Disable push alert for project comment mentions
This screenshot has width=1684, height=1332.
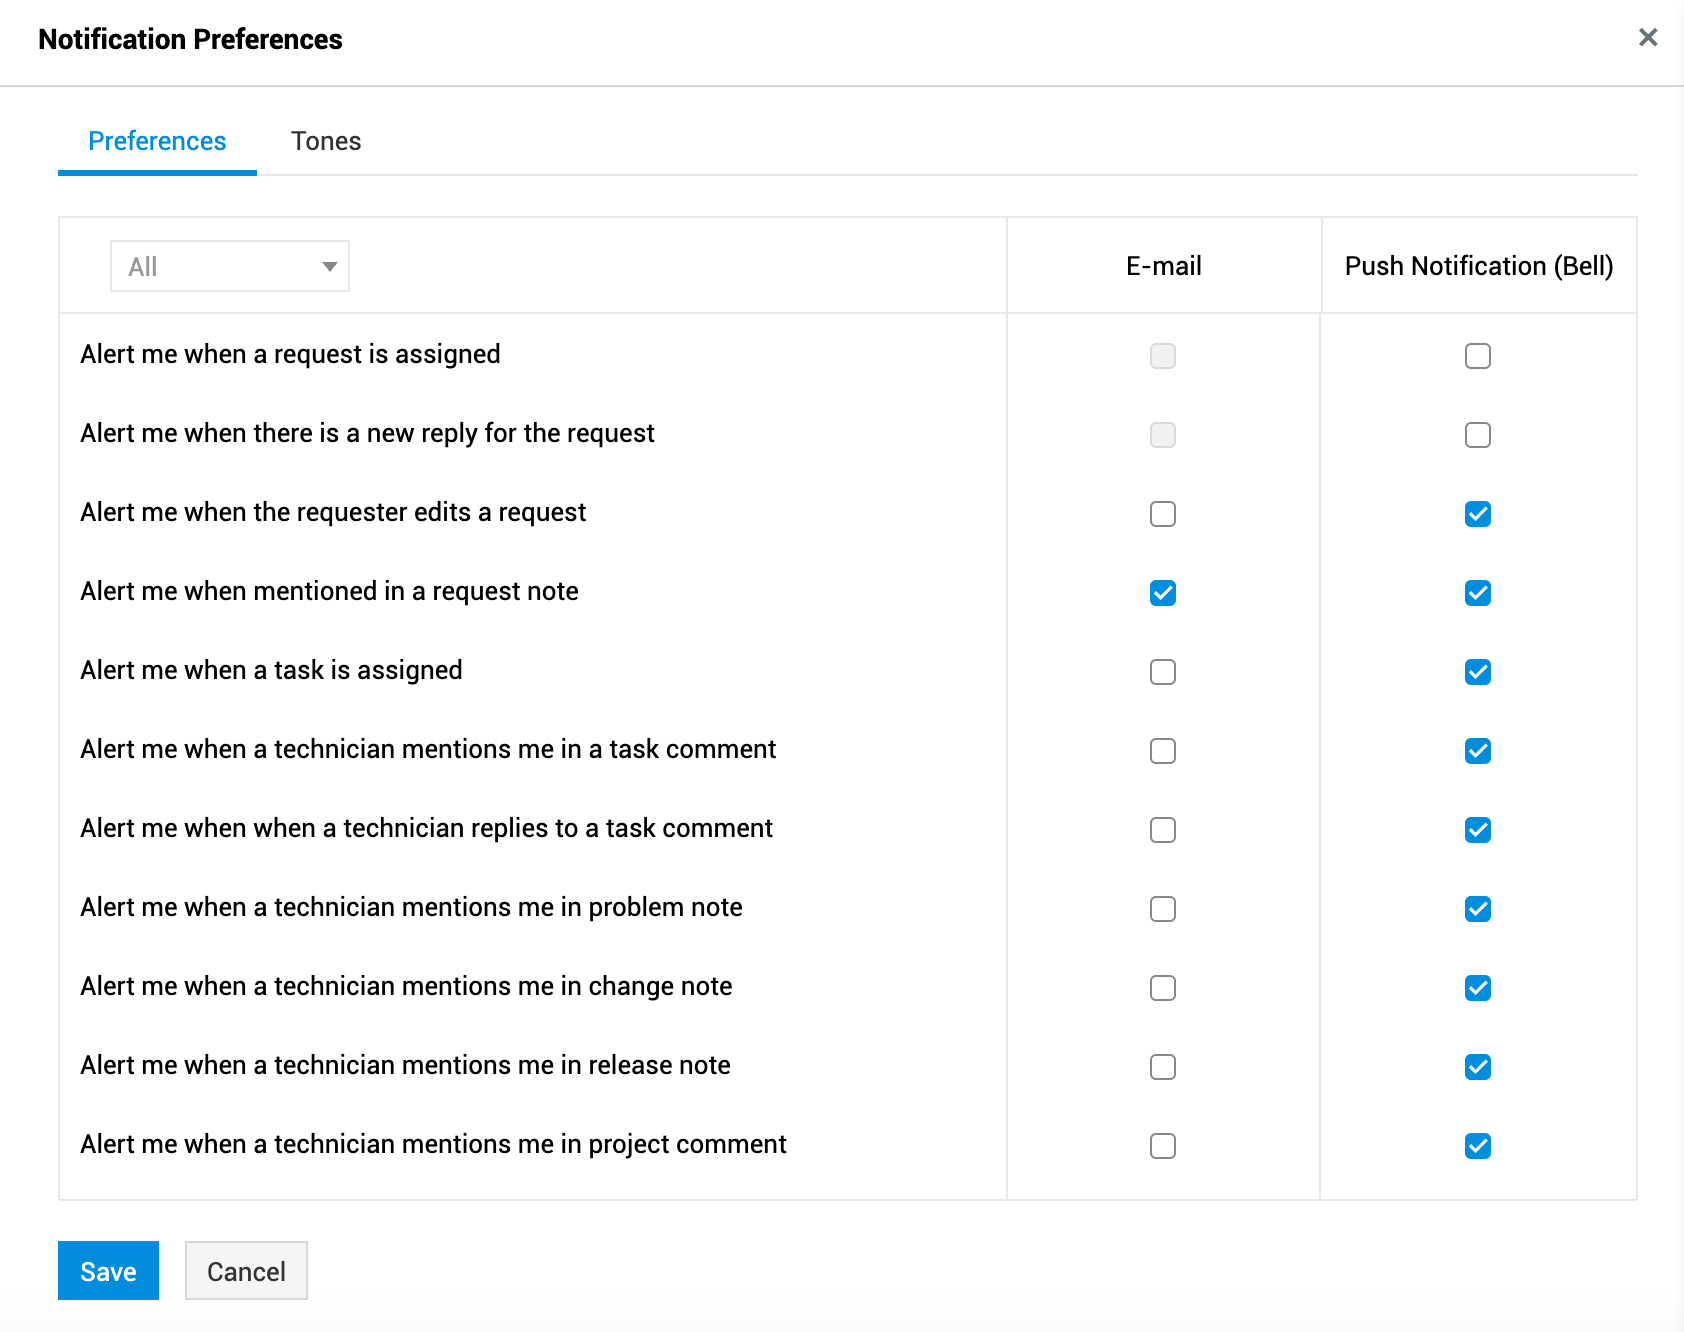pyautogui.click(x=1478, y=1146)
